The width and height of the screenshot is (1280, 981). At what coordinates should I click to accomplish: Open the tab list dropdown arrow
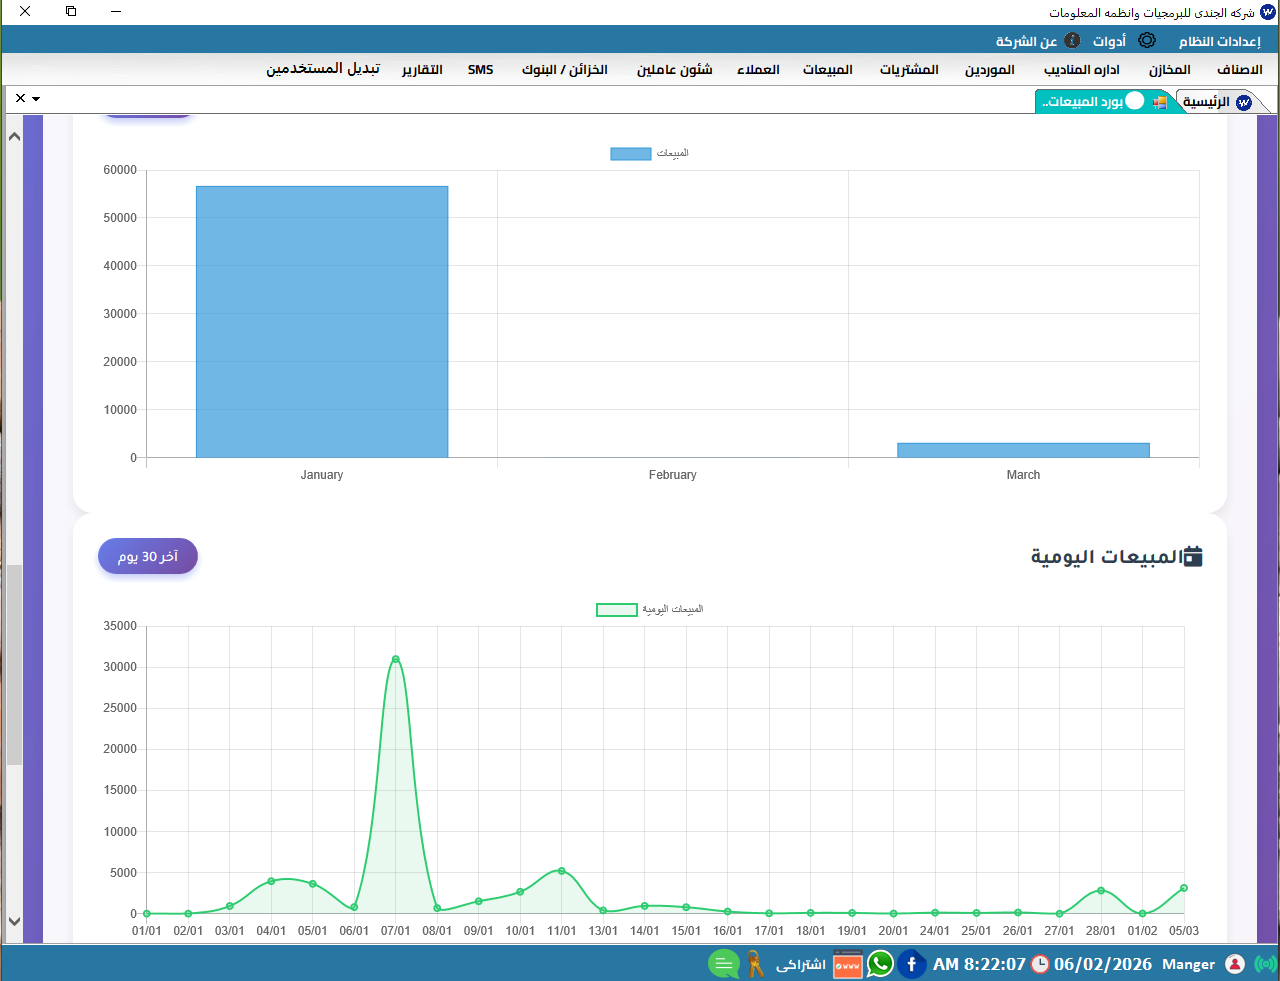(x=36, y=99)
